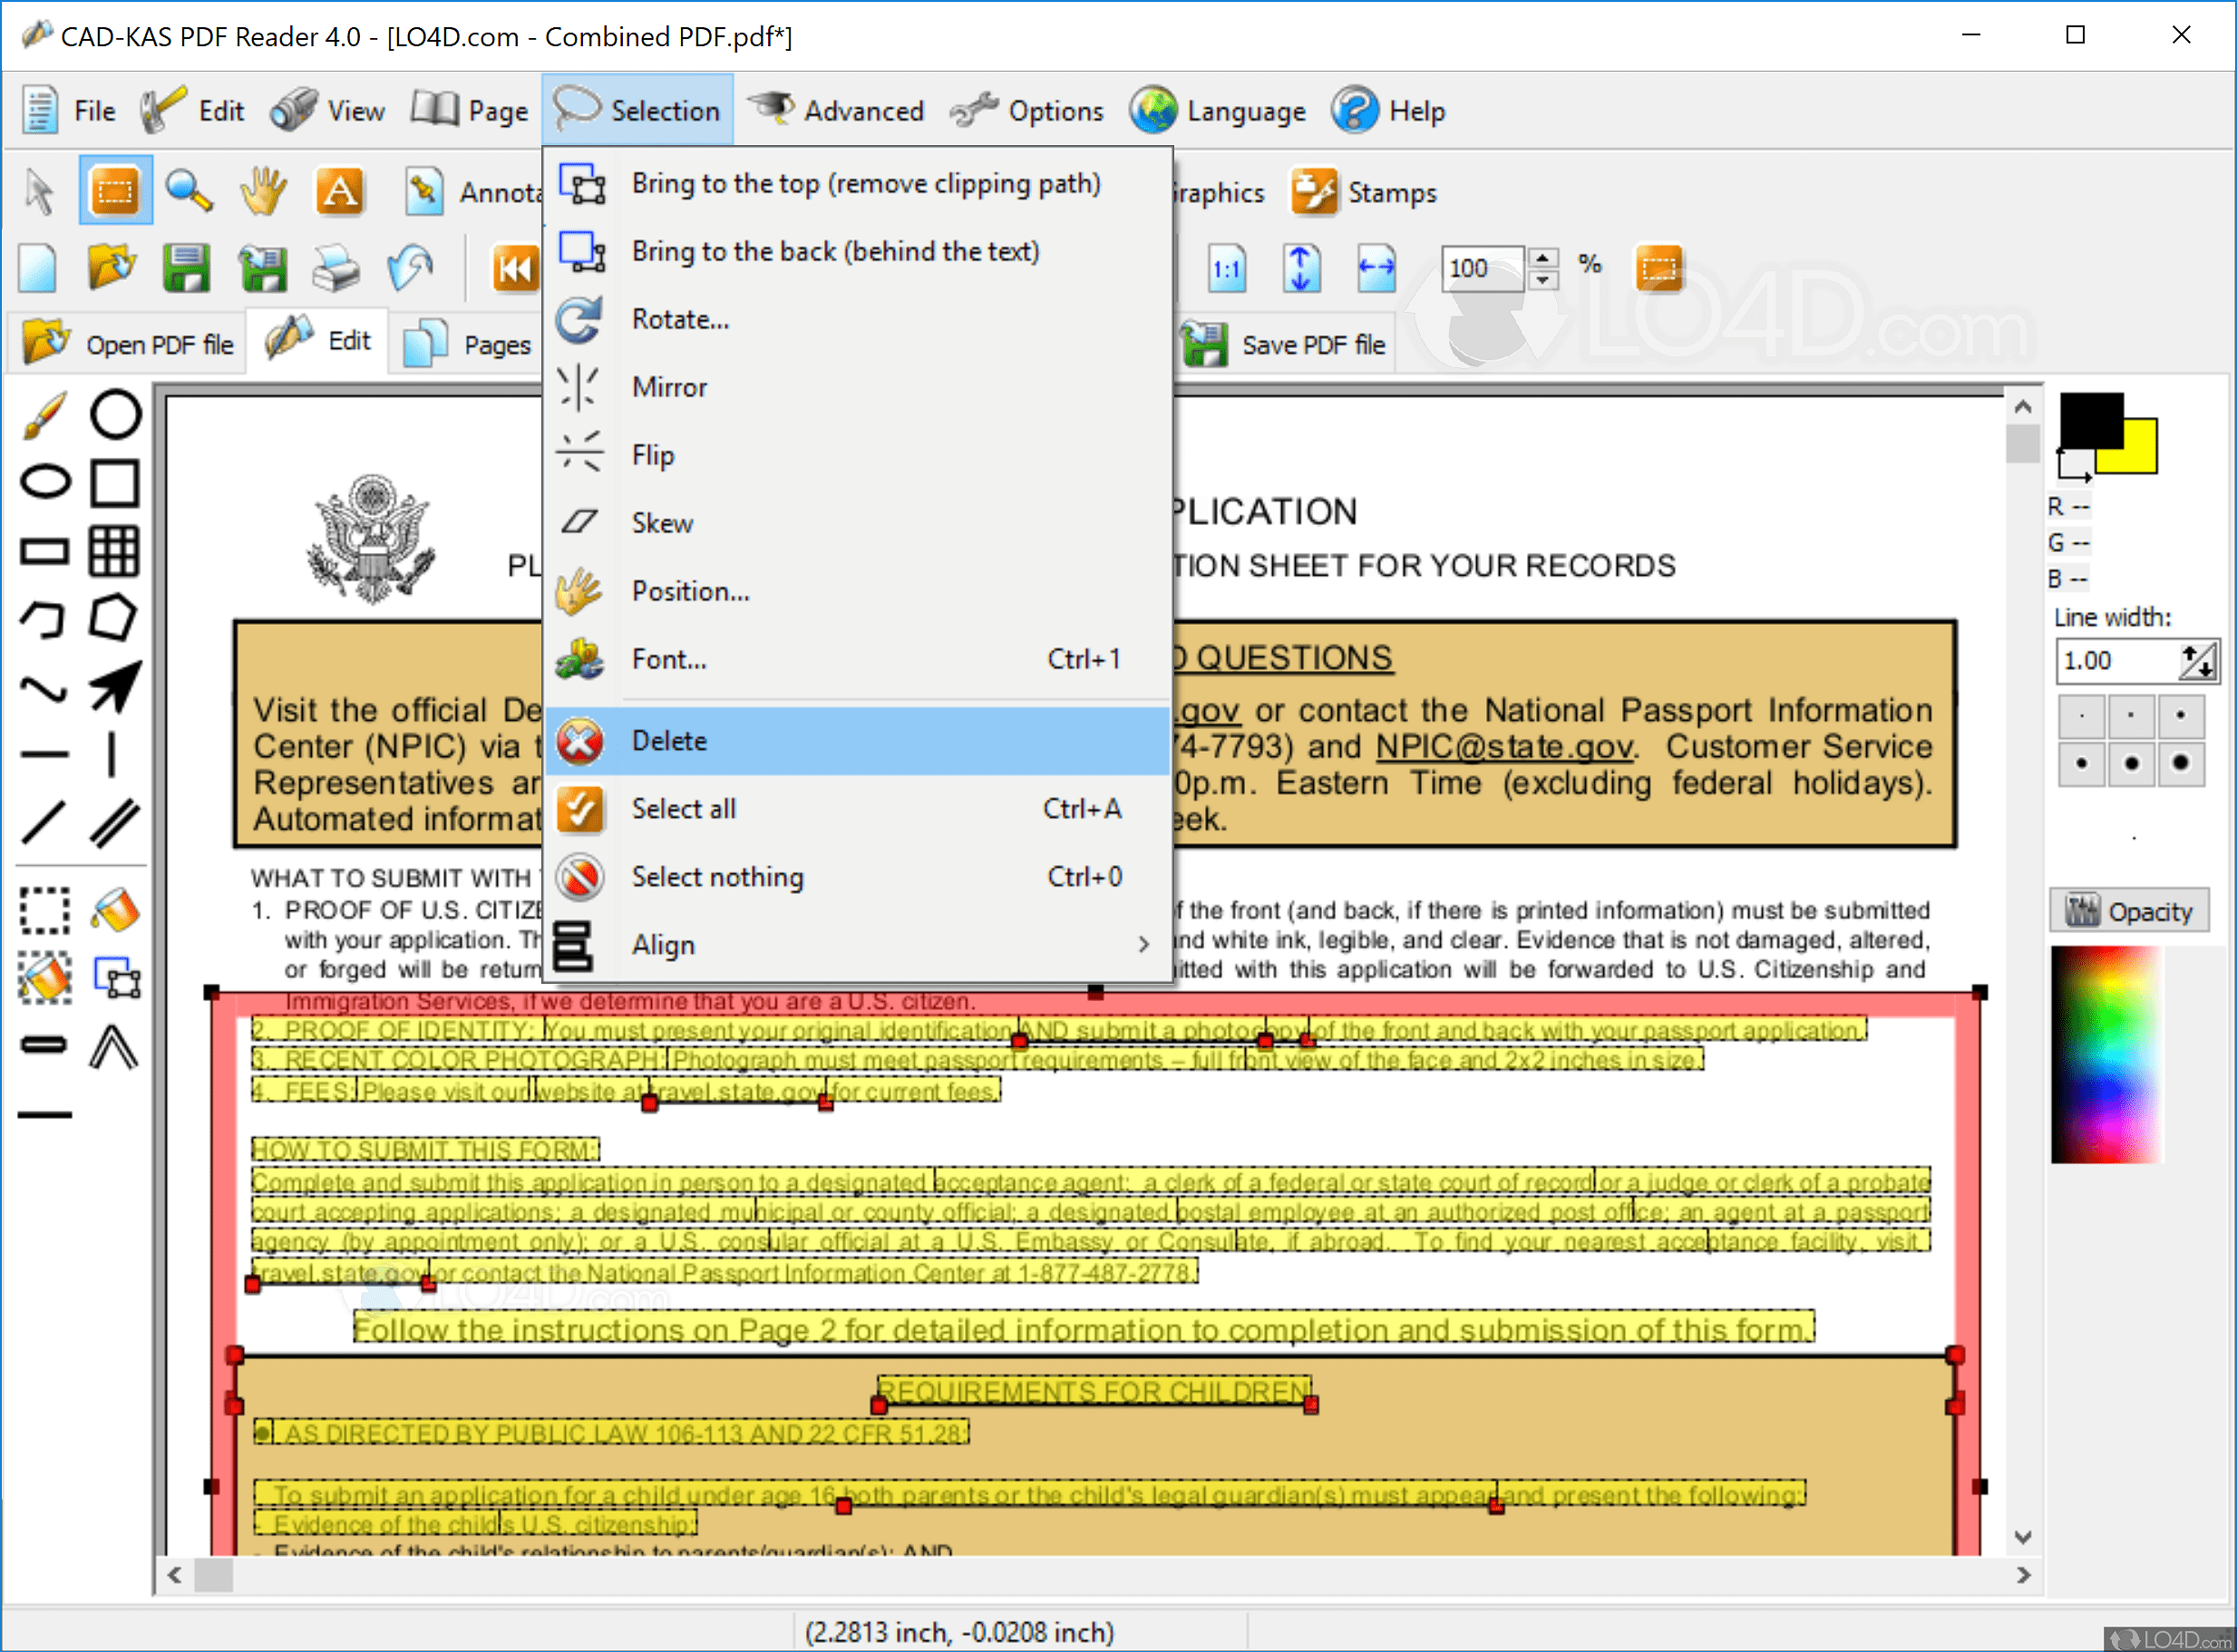This screenshot has width=2237, height=1652.
Task: Choose the circle shape tool
Action: [115, 414]
